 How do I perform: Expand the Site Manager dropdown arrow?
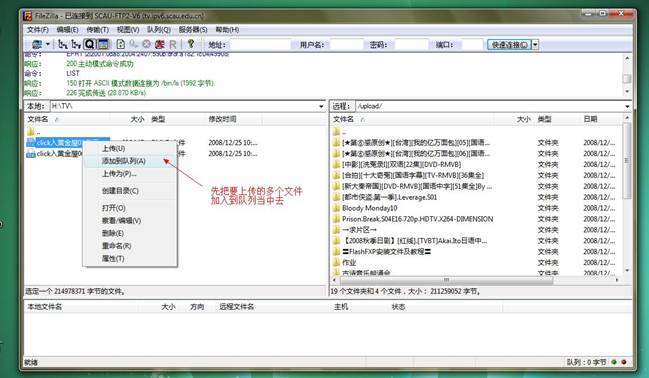coord(48,44)
